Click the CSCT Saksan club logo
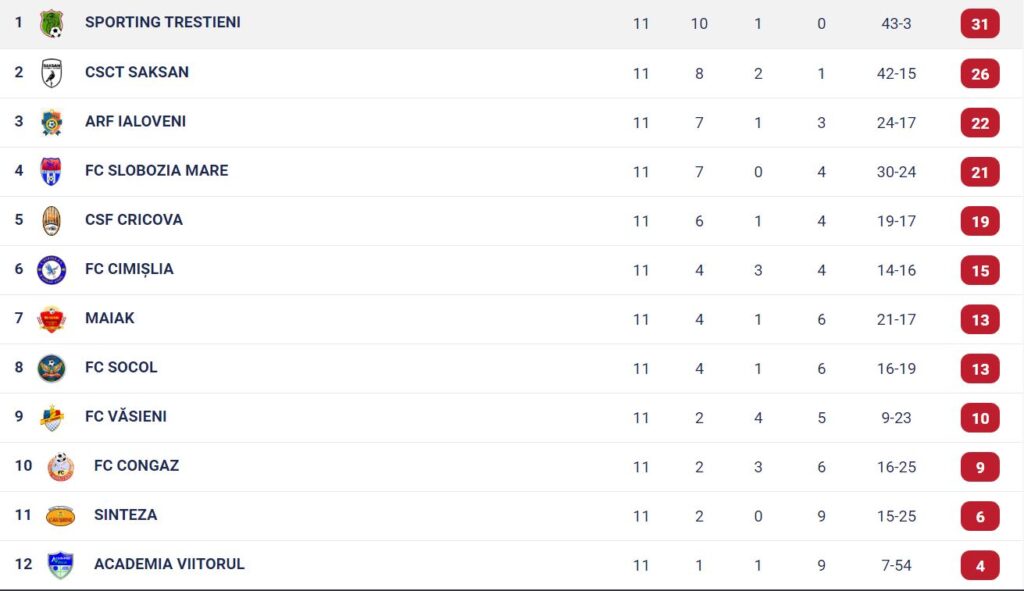 click(52, 73)
